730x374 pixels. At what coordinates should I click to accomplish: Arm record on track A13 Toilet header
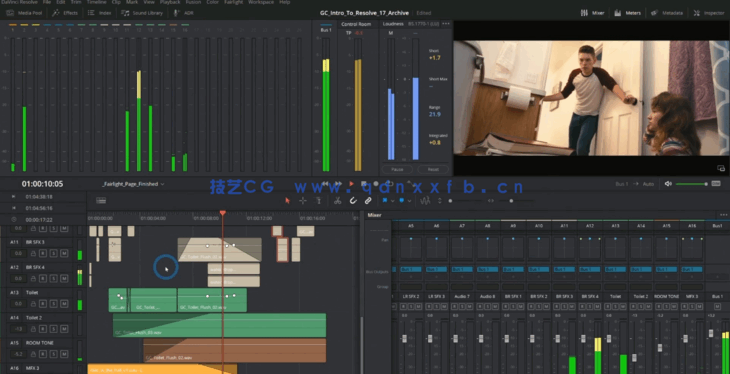tap(43, 304)
